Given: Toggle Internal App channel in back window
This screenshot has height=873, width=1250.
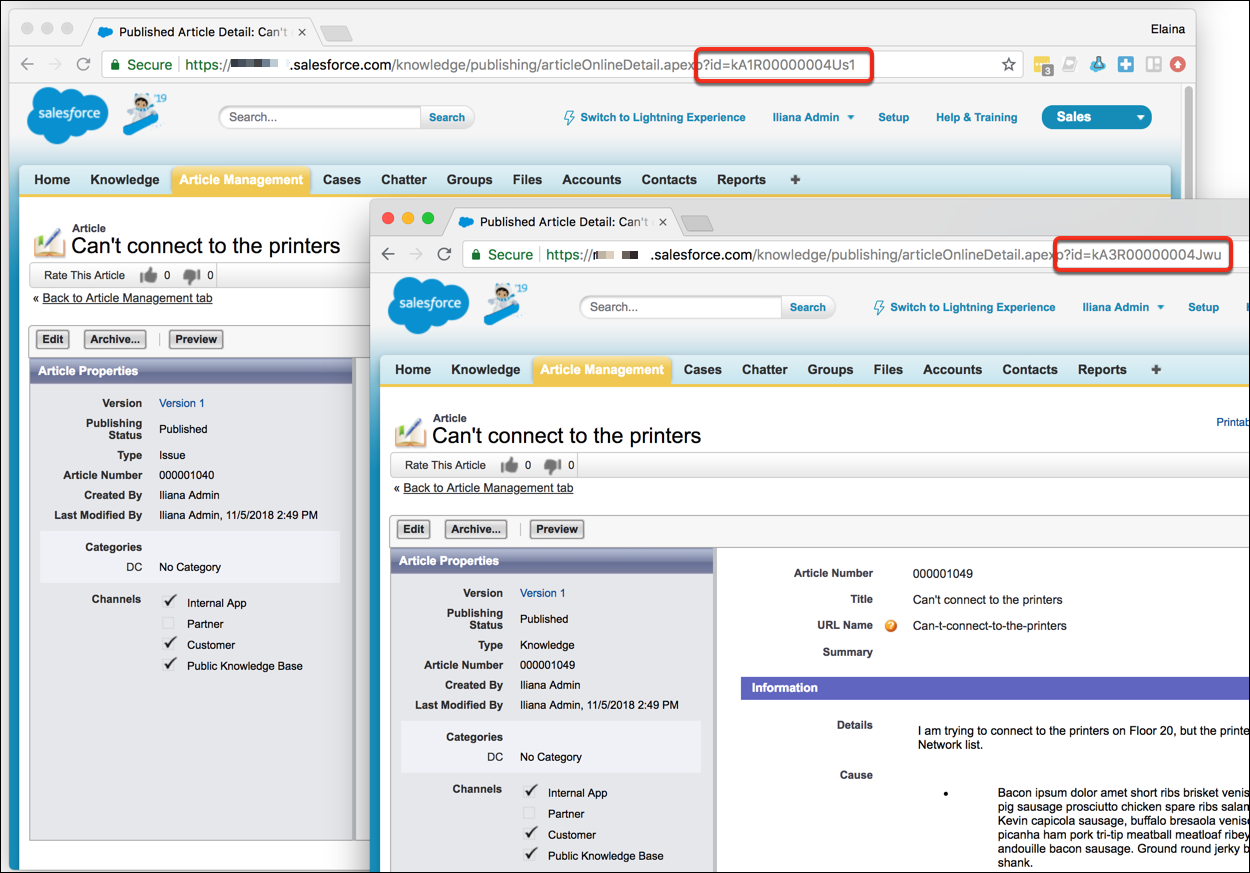Looking at the screenshot, I should click(x=168, y=602).
